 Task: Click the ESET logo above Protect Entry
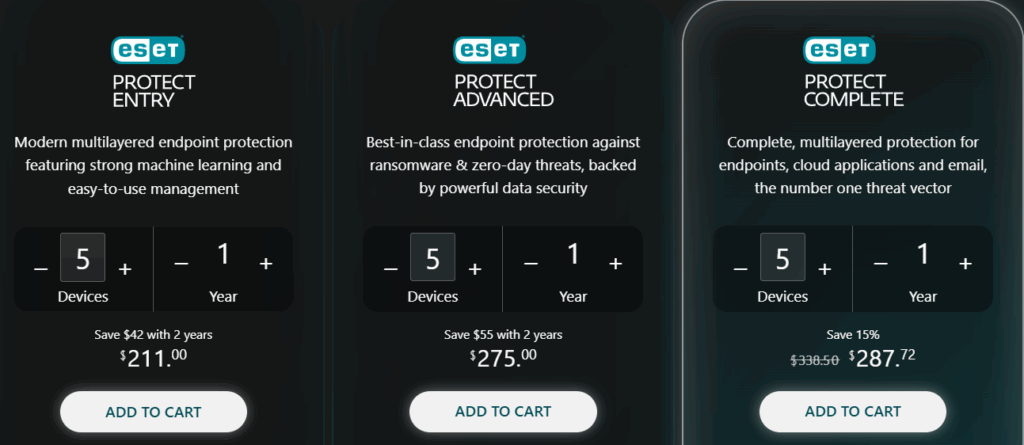click(x=153, y=50)
